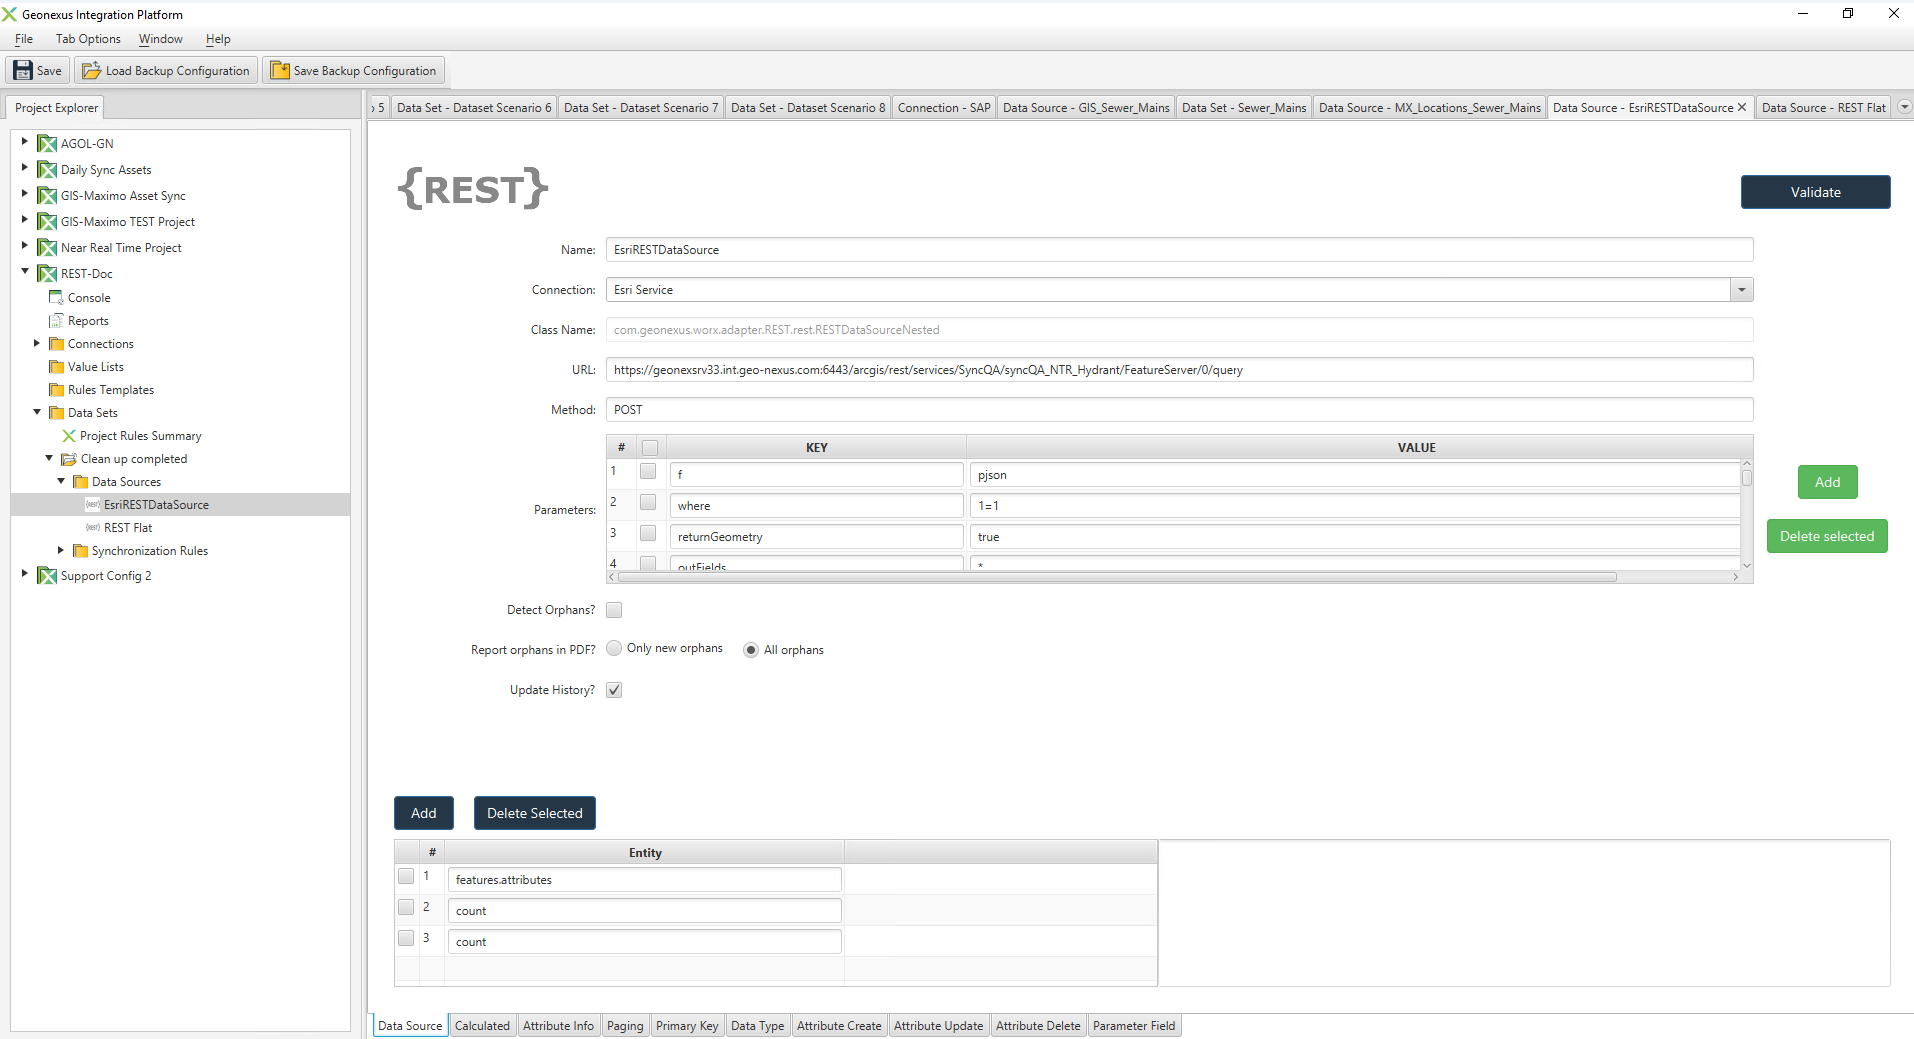The height and width of the screenshot is (1039, 1914).
Task: Click the Save Backup Configuration icon
Action: [x=280, y=70]
